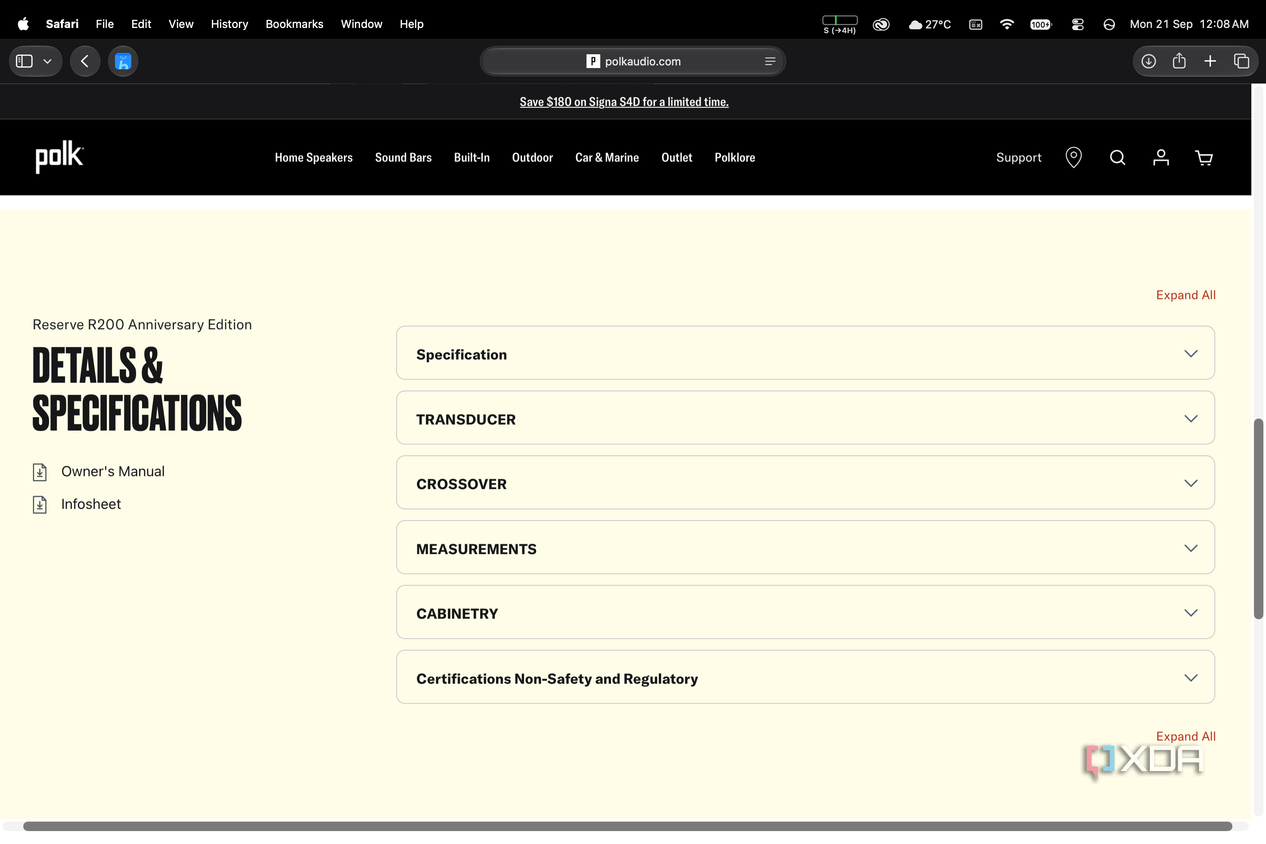1266x844 pixels.
Task: Expand the Specification section
Action: (x=805, y=353)
